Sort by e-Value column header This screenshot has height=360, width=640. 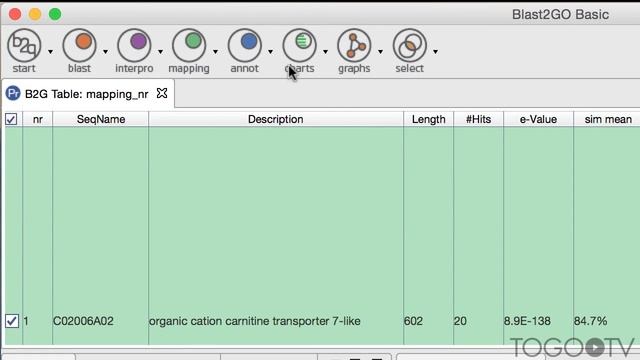(x=538, y=119)
